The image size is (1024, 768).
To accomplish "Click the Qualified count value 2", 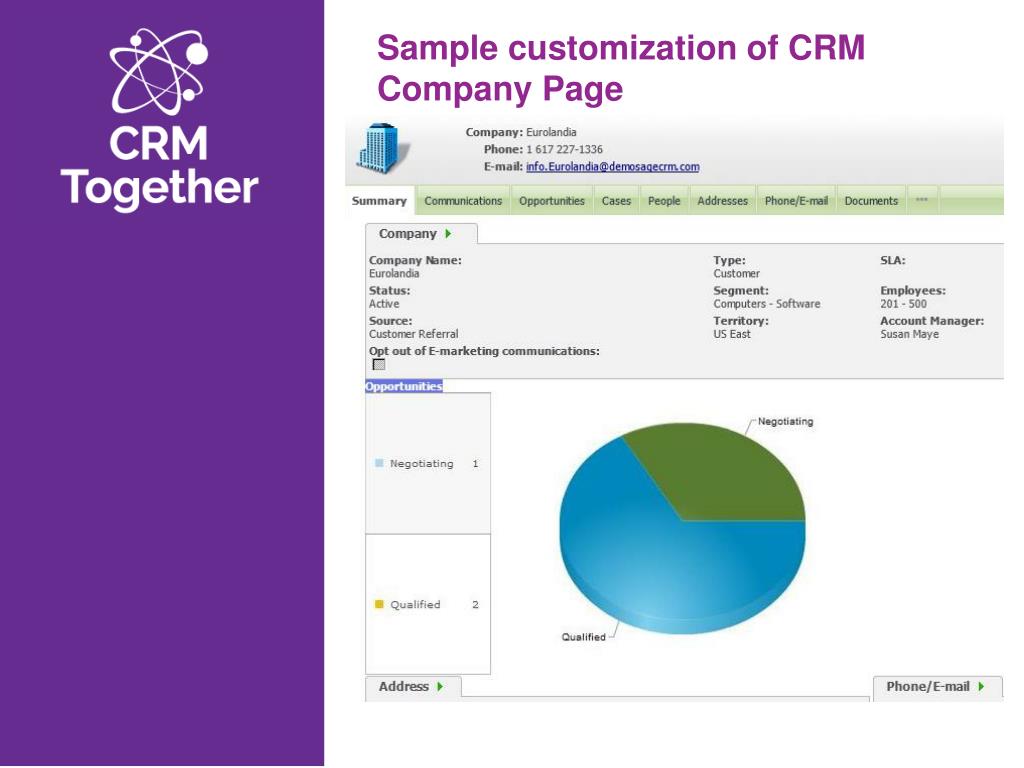I will [x=475, y=605].
